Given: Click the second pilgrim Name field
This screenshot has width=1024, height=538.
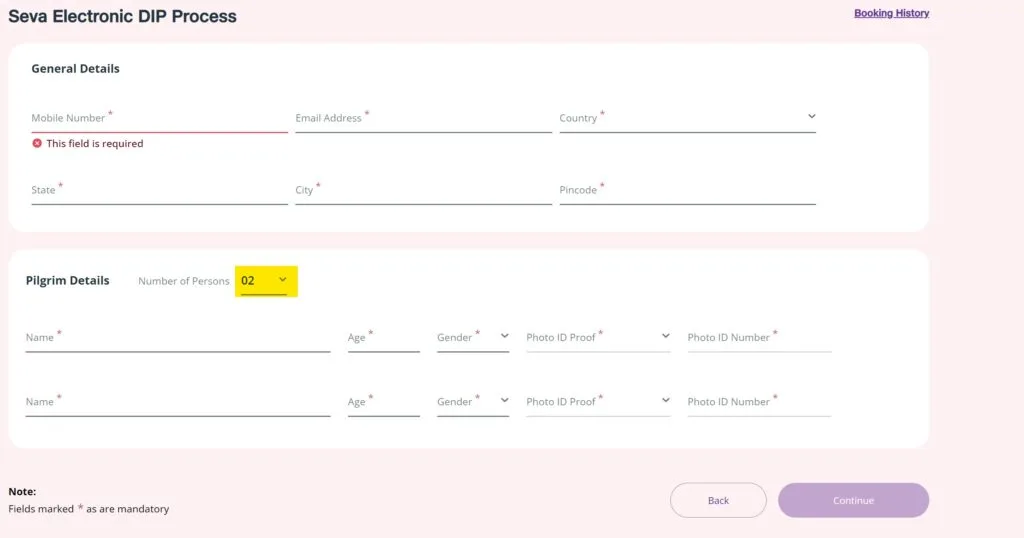Looking at the screenshot, I should coord(177,402).
